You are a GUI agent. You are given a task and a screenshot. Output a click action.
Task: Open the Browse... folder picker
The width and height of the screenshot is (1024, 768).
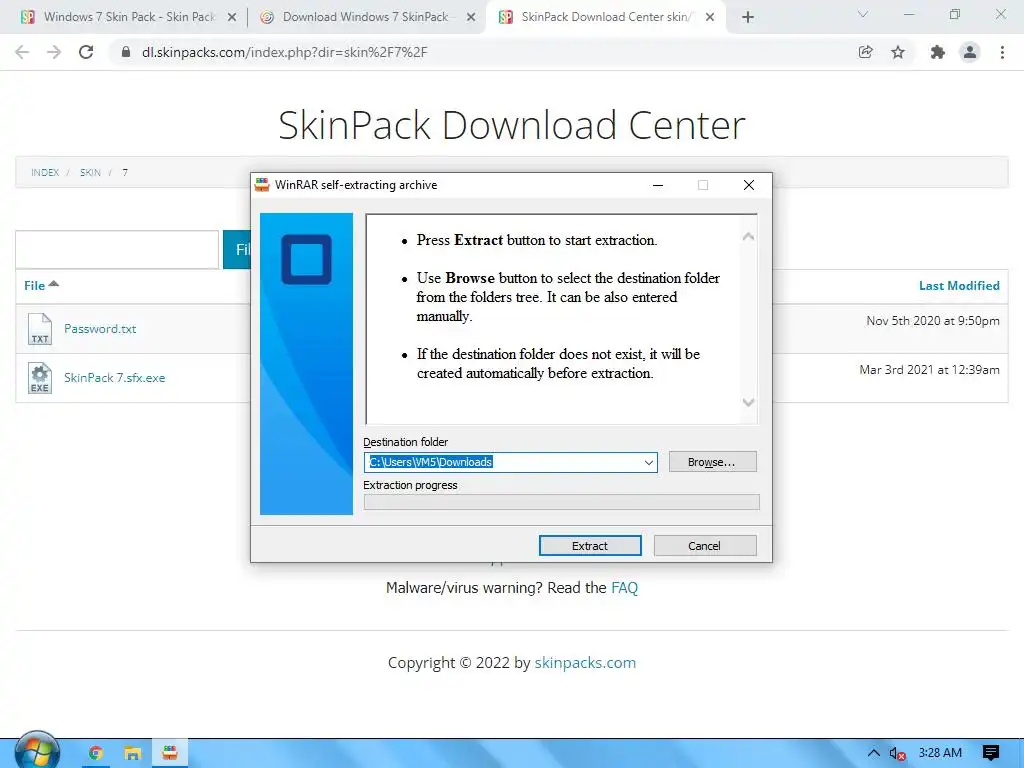[712, 462]
